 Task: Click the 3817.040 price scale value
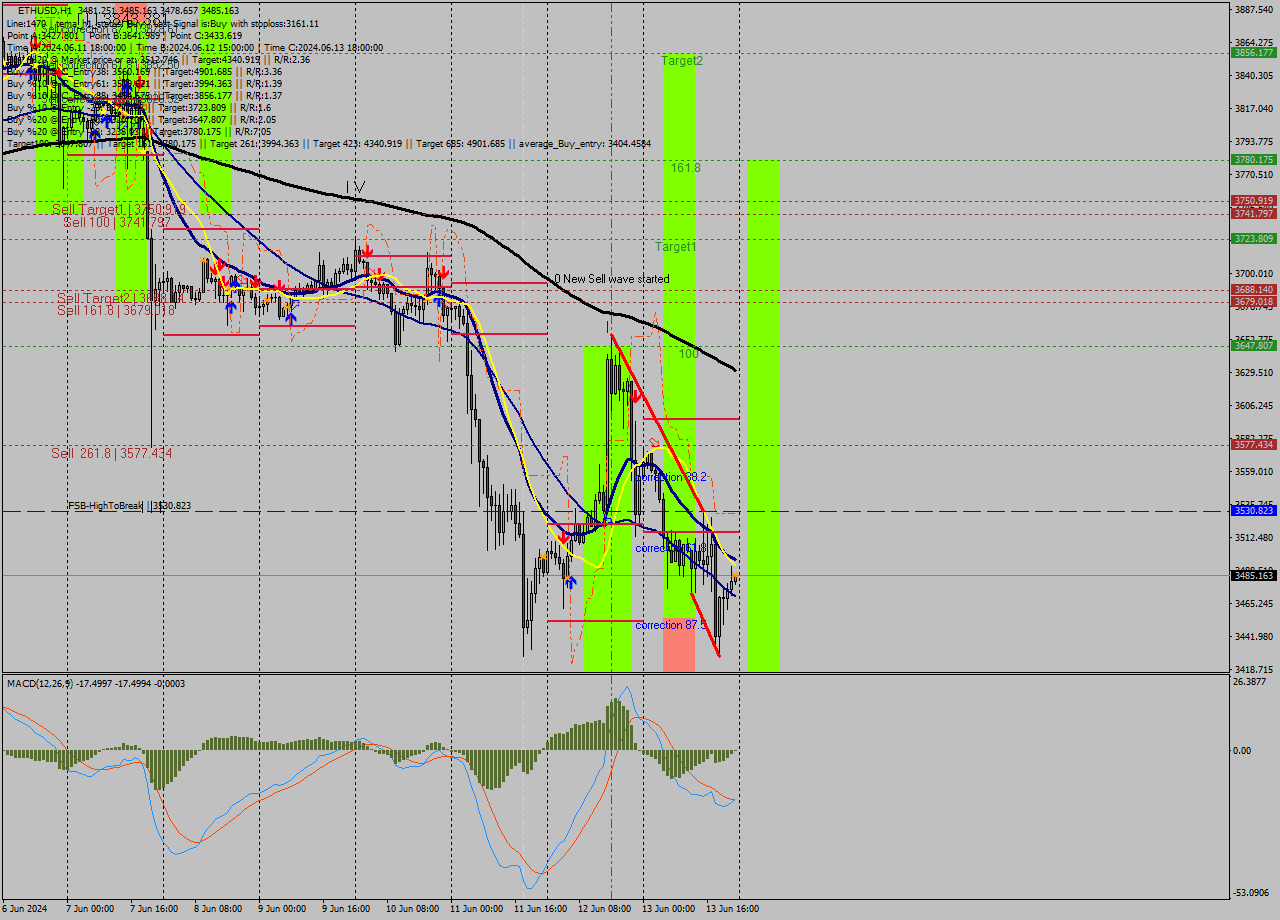1254,108
